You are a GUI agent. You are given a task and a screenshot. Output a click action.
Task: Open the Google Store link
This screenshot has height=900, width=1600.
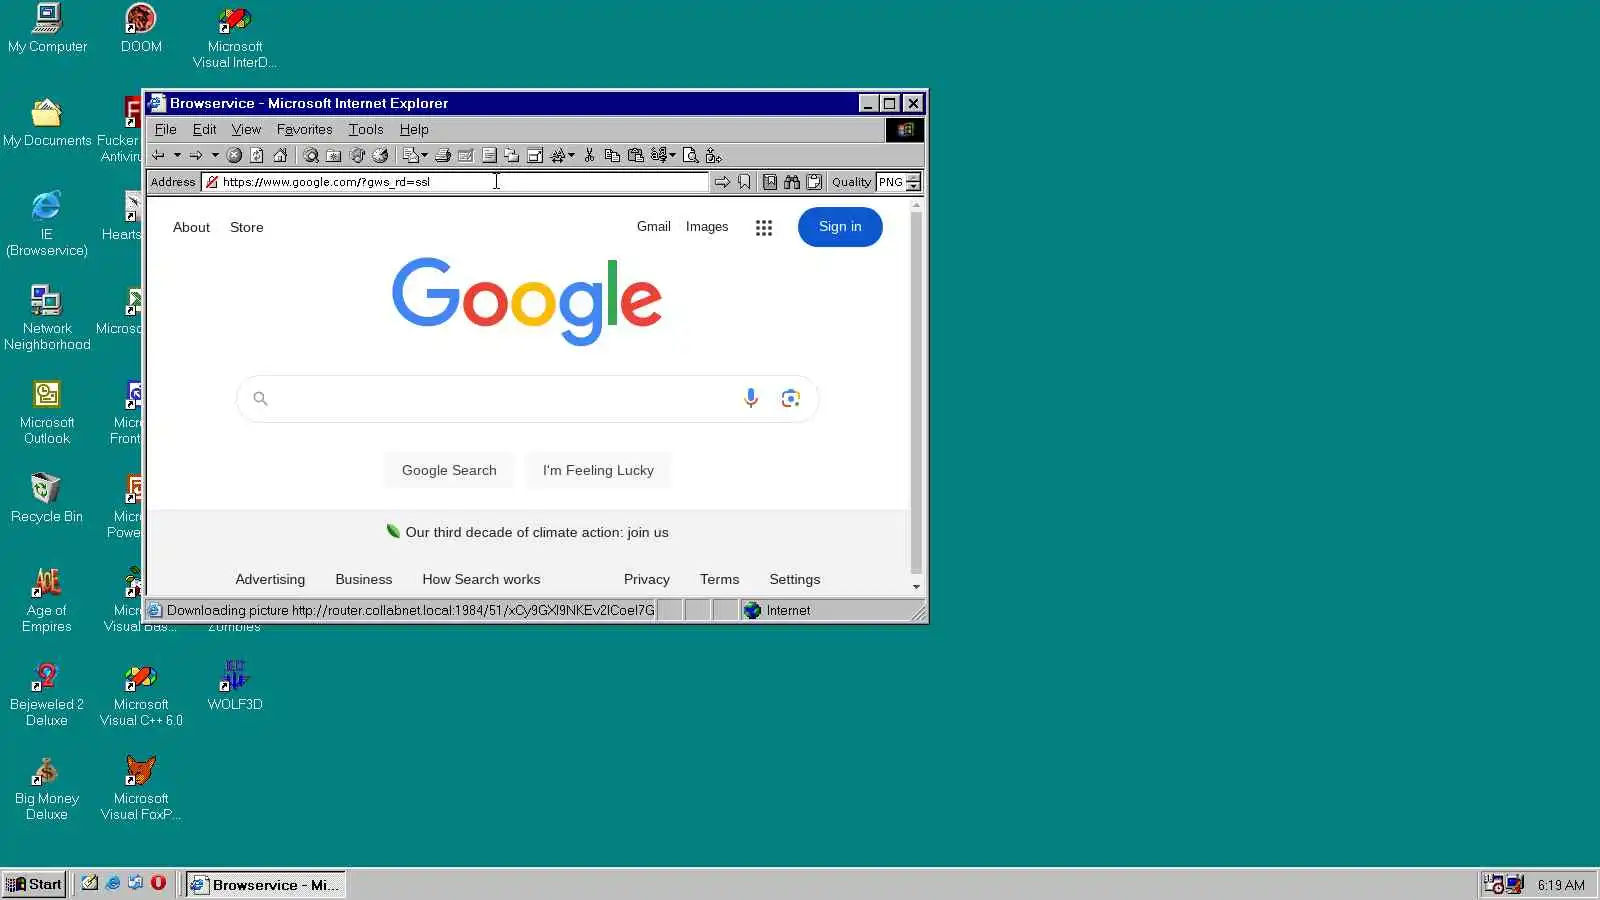point(247,227)
